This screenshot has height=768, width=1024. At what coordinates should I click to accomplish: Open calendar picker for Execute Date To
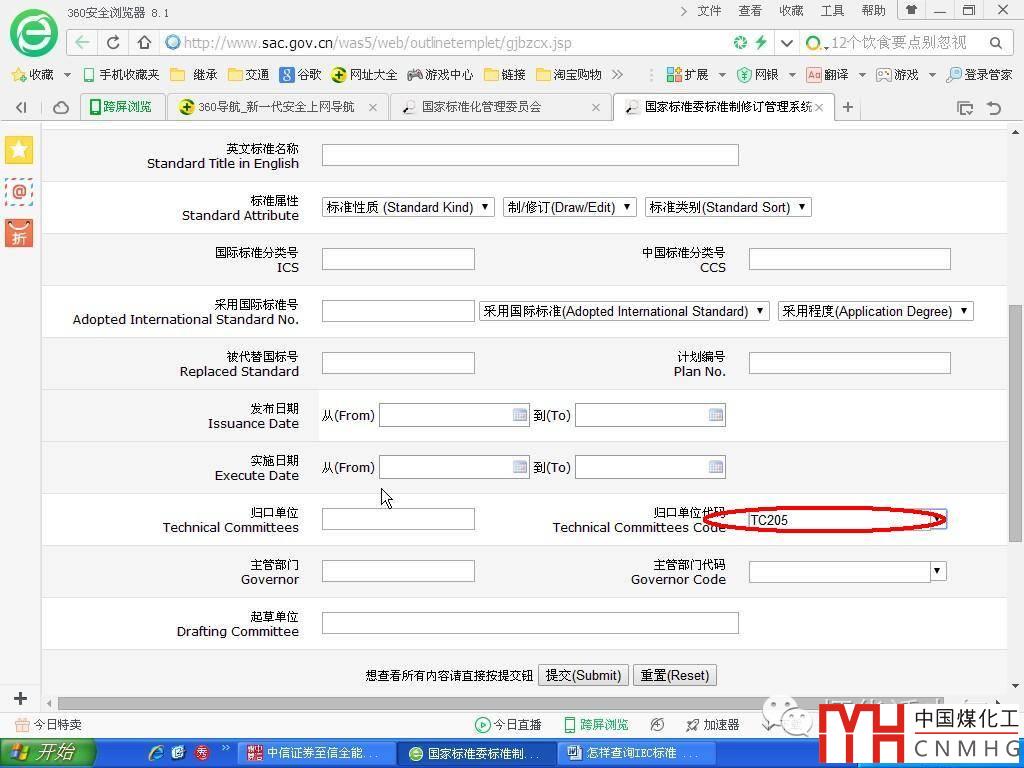tap(716, 467)
